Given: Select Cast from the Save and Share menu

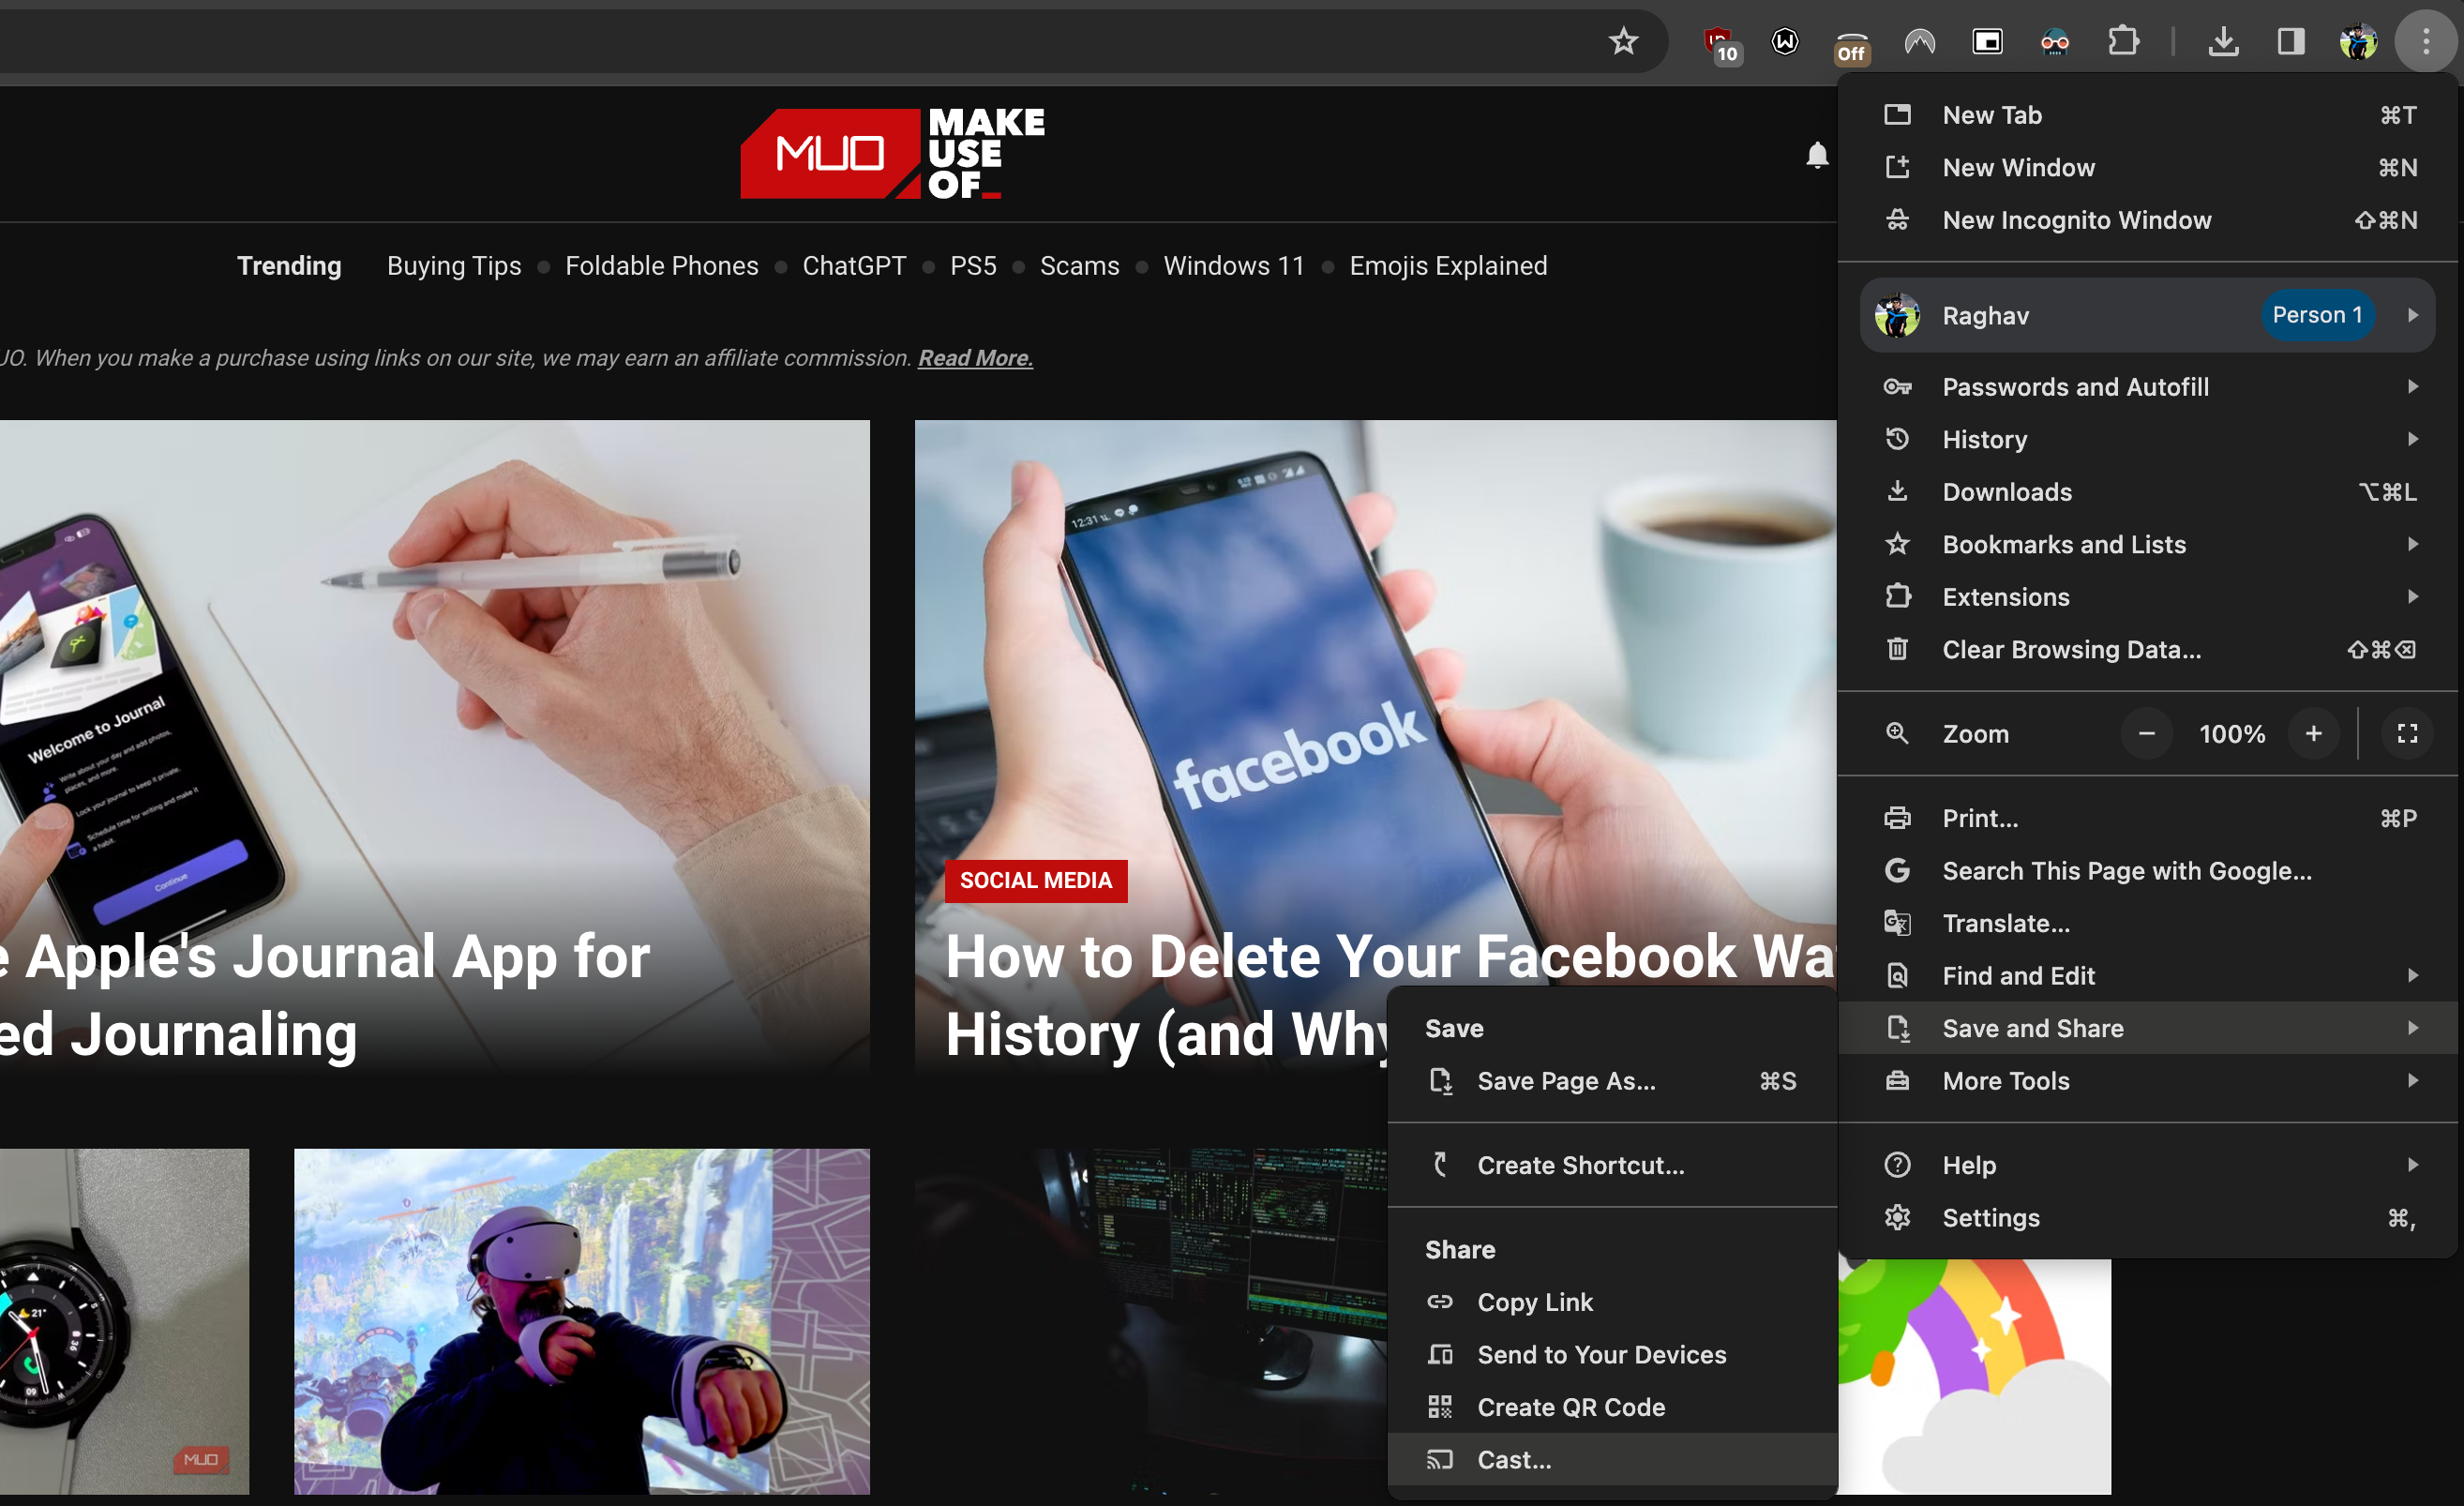Looking at the screenshot, I should (1517, 1459).
